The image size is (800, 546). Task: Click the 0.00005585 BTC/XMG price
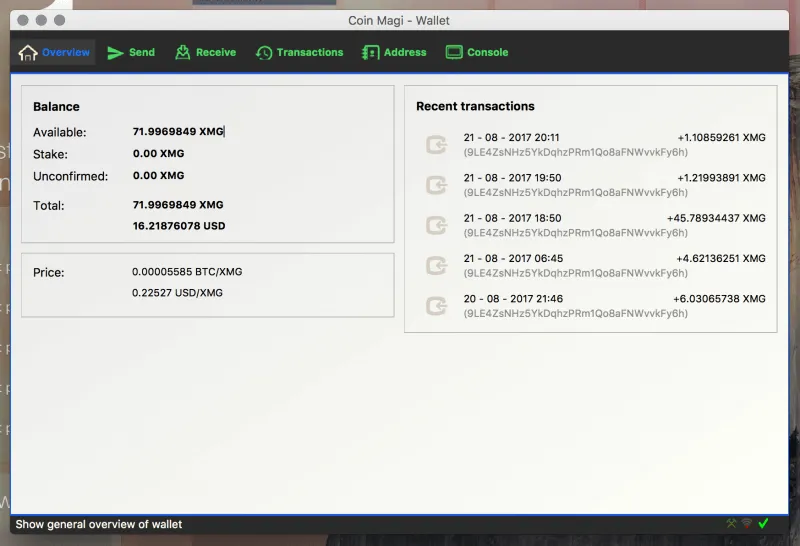[x=187, y=271]
